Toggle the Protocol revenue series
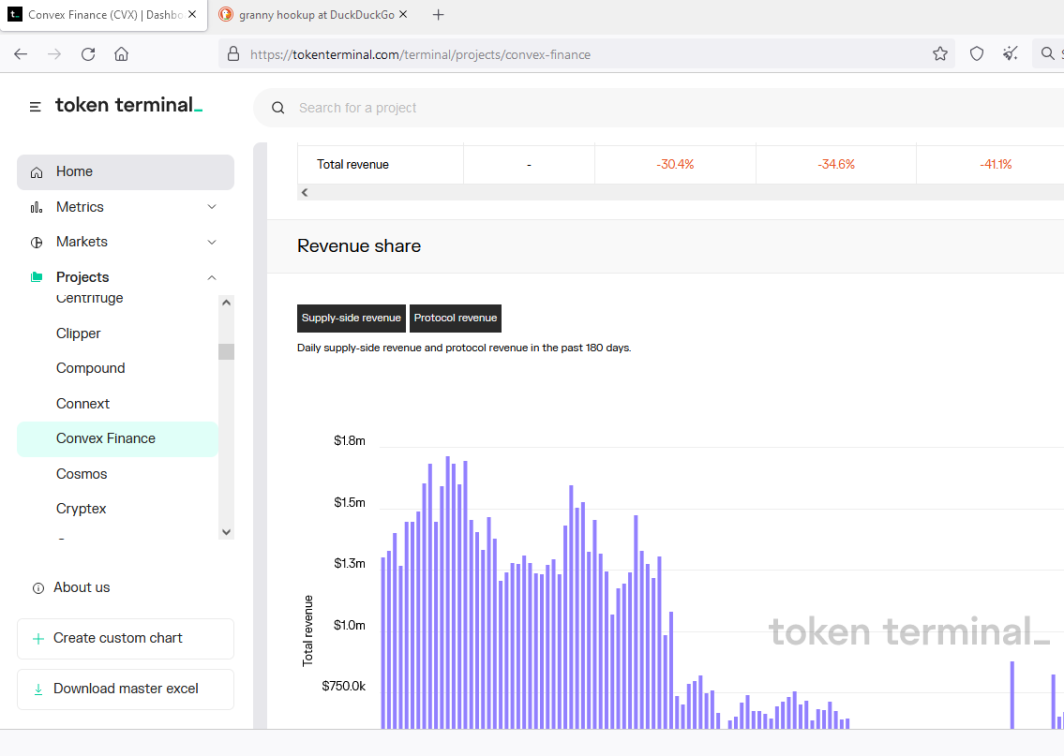 [455, 318]
